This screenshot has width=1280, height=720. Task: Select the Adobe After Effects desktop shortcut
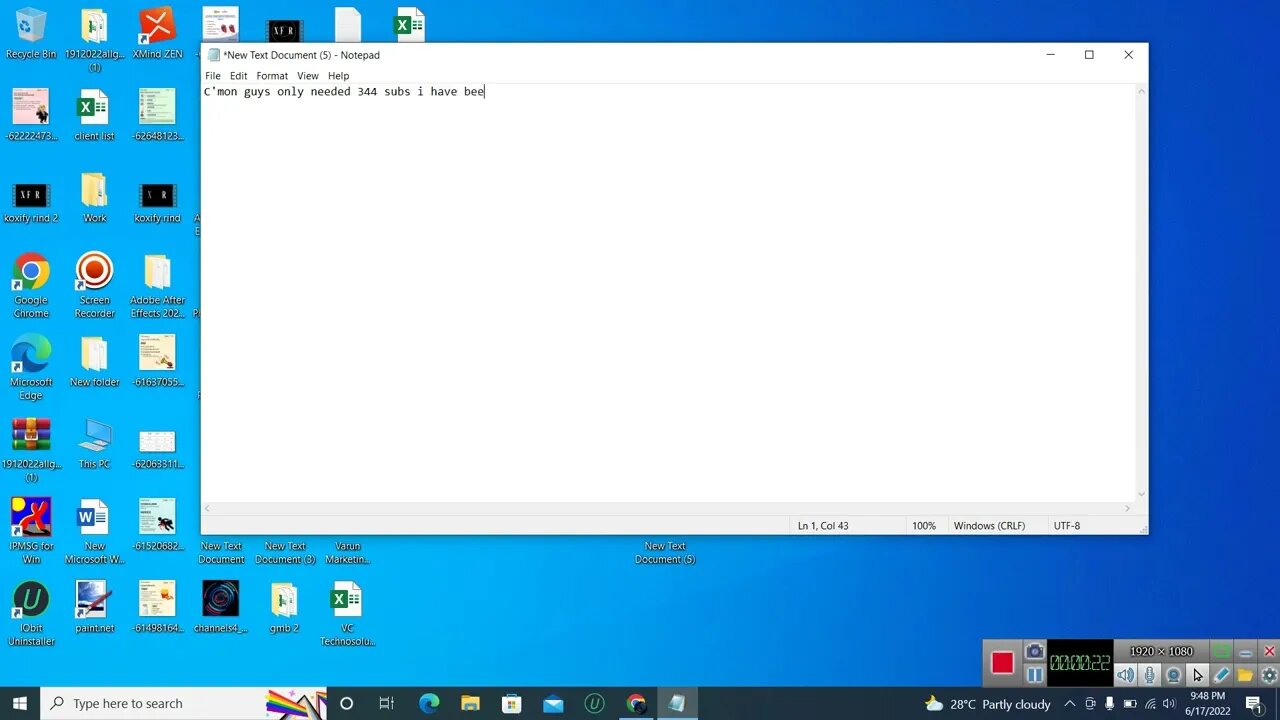(157, 285)
